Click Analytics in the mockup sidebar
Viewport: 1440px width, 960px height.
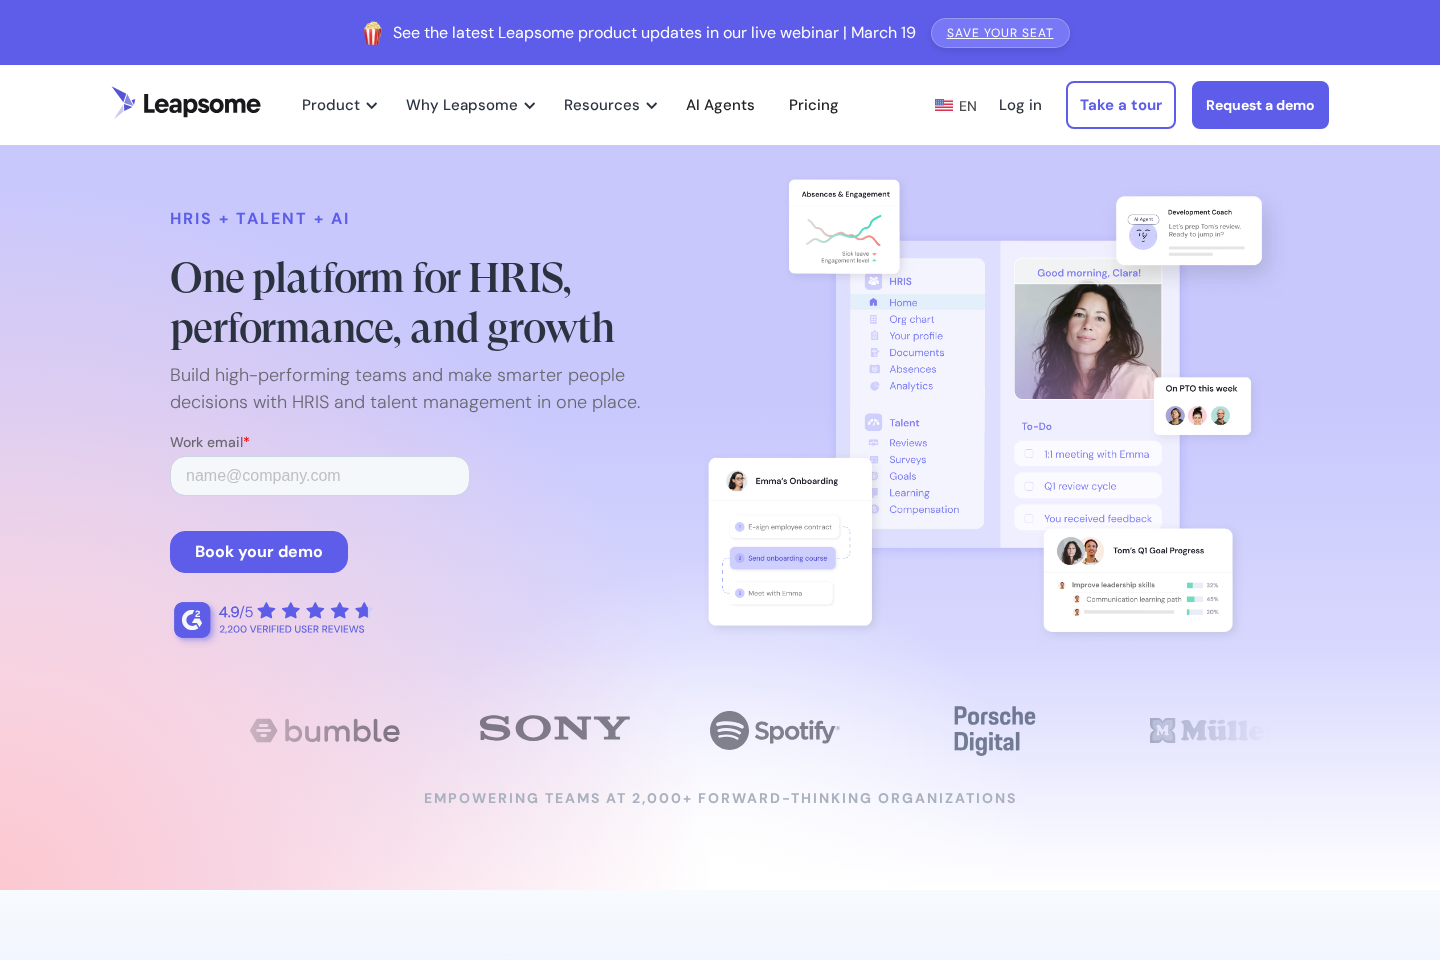click(911, 386)
